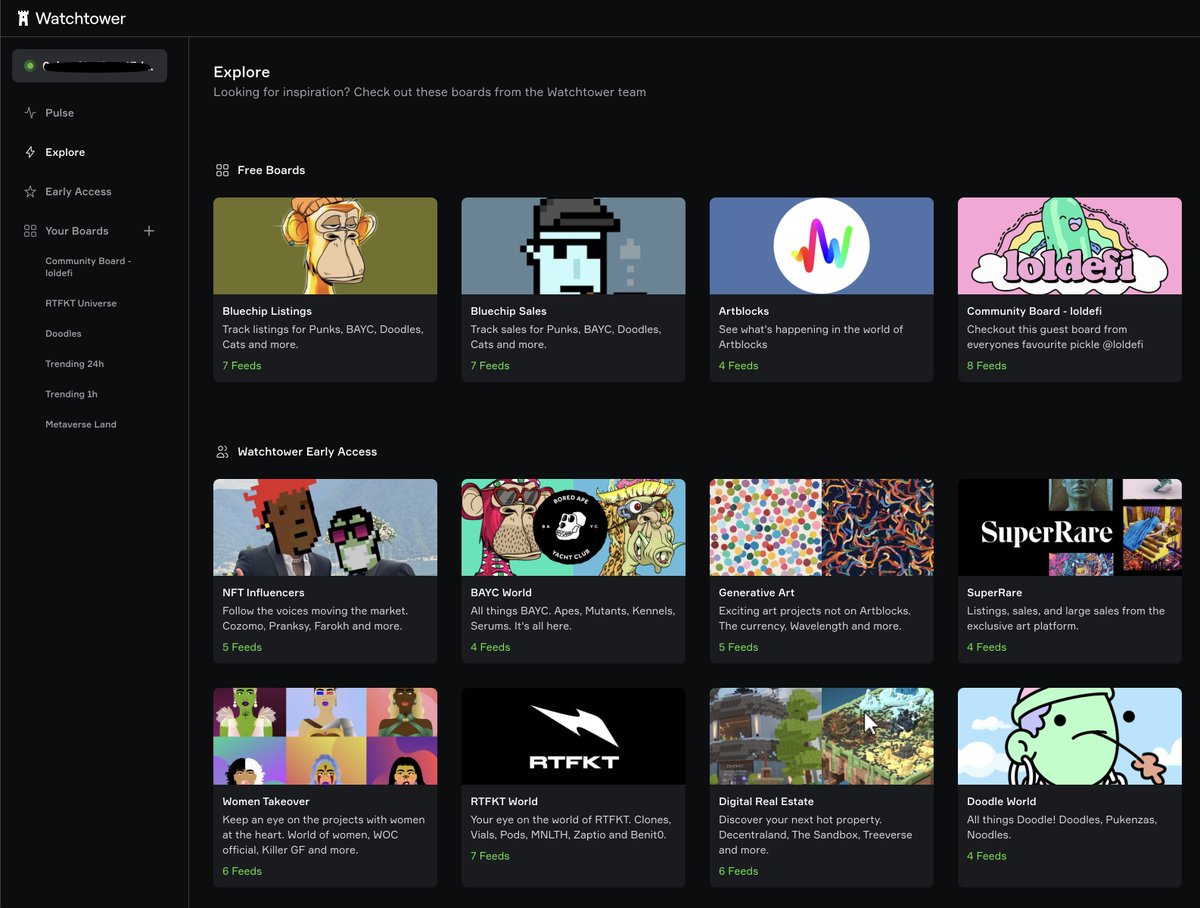Click the Explore page heading
Viewport: 1200px width, 908px height.
[242, 72]
